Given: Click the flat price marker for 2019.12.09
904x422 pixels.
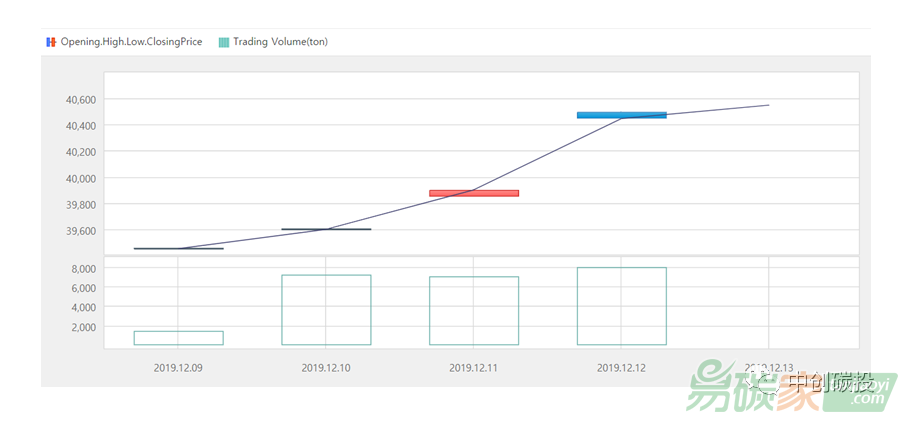Looking at the screenshot, I should point(178,248).
